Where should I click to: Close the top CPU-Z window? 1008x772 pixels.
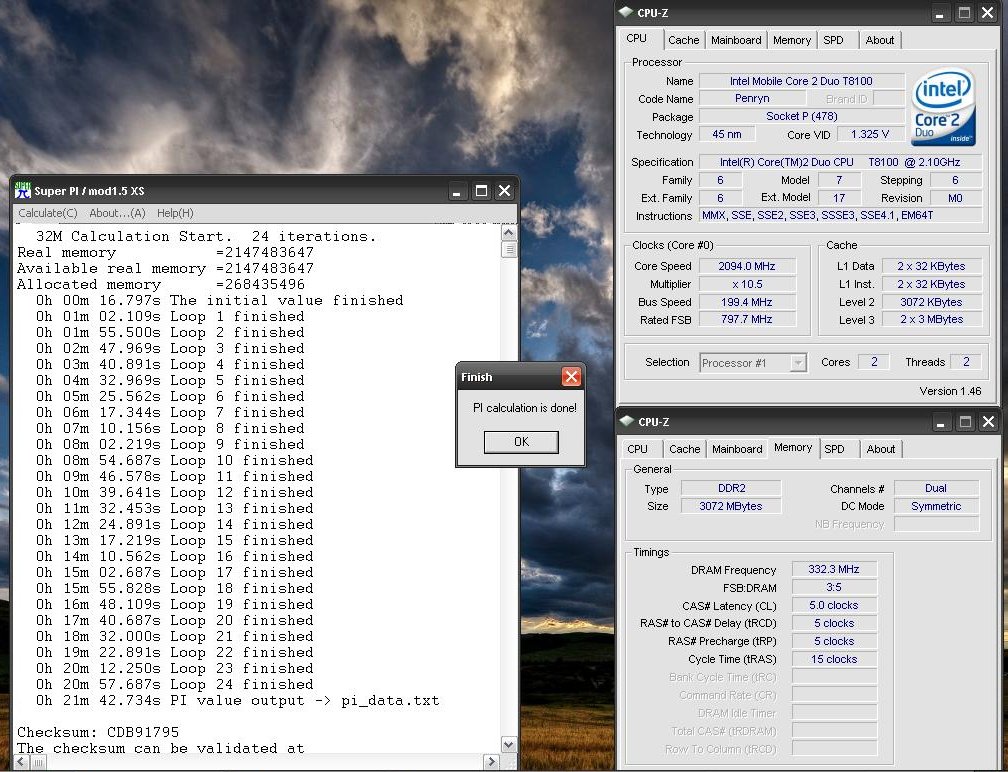[987, 13]
